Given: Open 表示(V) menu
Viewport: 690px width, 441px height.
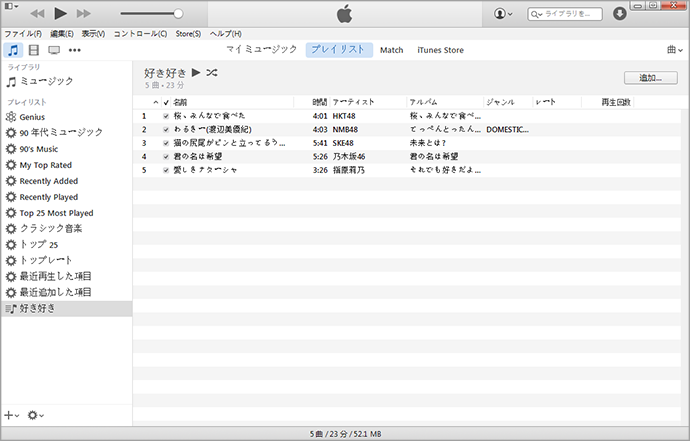Looking at the screenshot, I should [x=93, y=34].
